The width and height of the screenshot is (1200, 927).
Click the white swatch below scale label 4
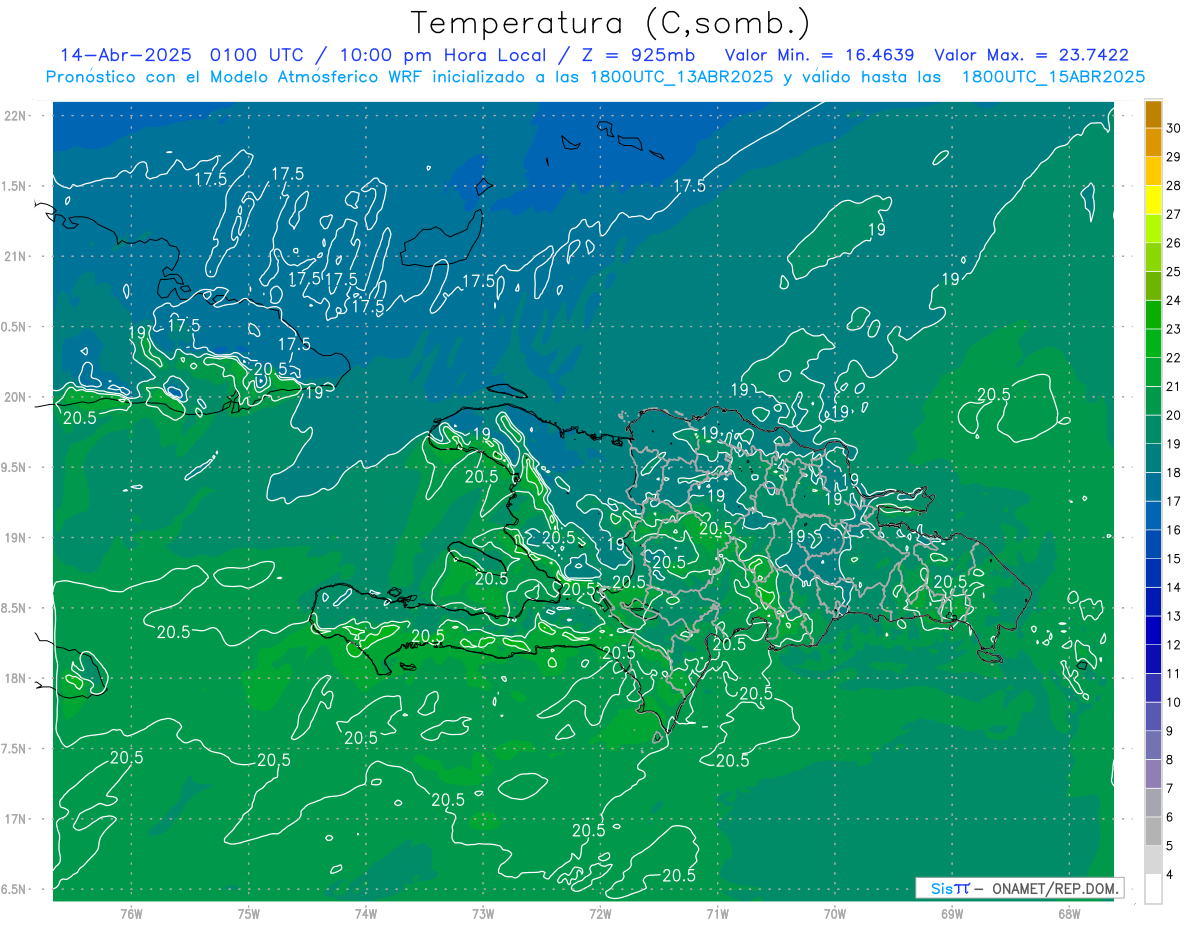[1153, 889]
